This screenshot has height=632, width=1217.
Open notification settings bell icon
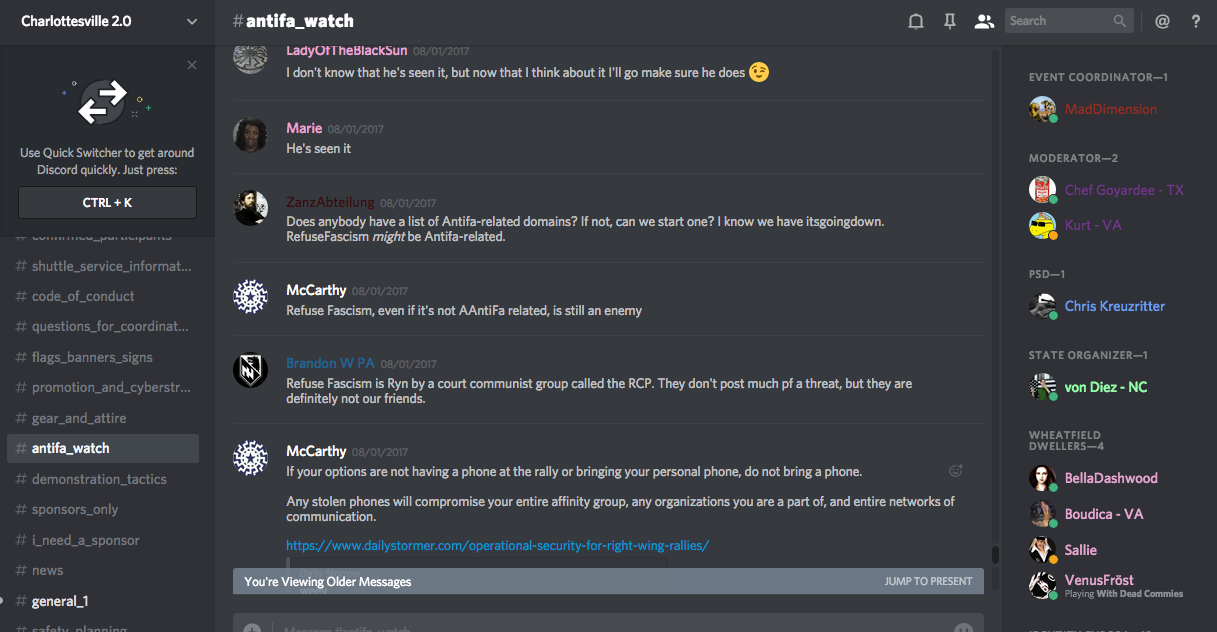pyautogui.click(x=915, y=21)
